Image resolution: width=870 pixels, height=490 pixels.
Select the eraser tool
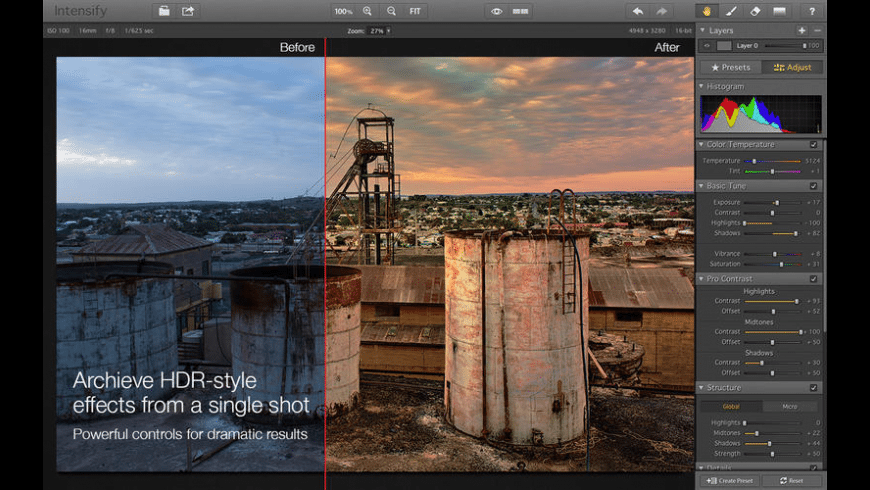[x=755, y=11]
